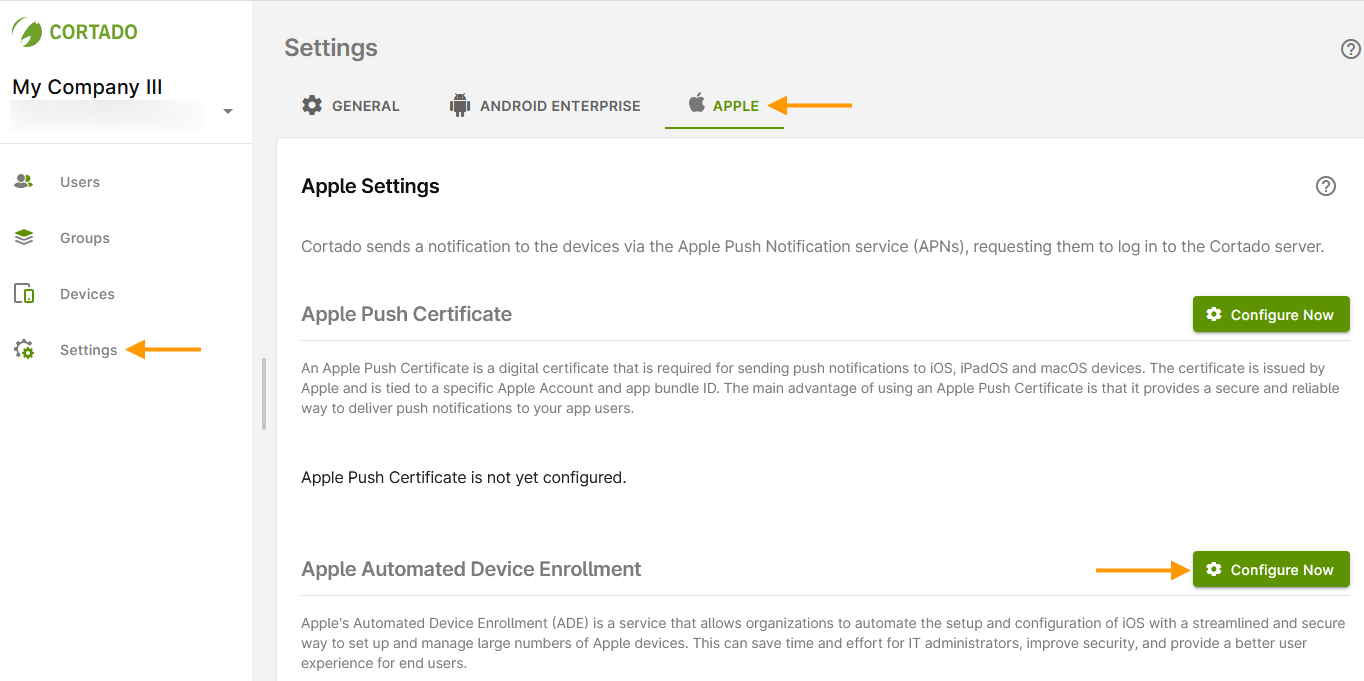Click the Android robot icon on the tab
This screenshot has height=681, width=1364.
[x=459, y=104]
